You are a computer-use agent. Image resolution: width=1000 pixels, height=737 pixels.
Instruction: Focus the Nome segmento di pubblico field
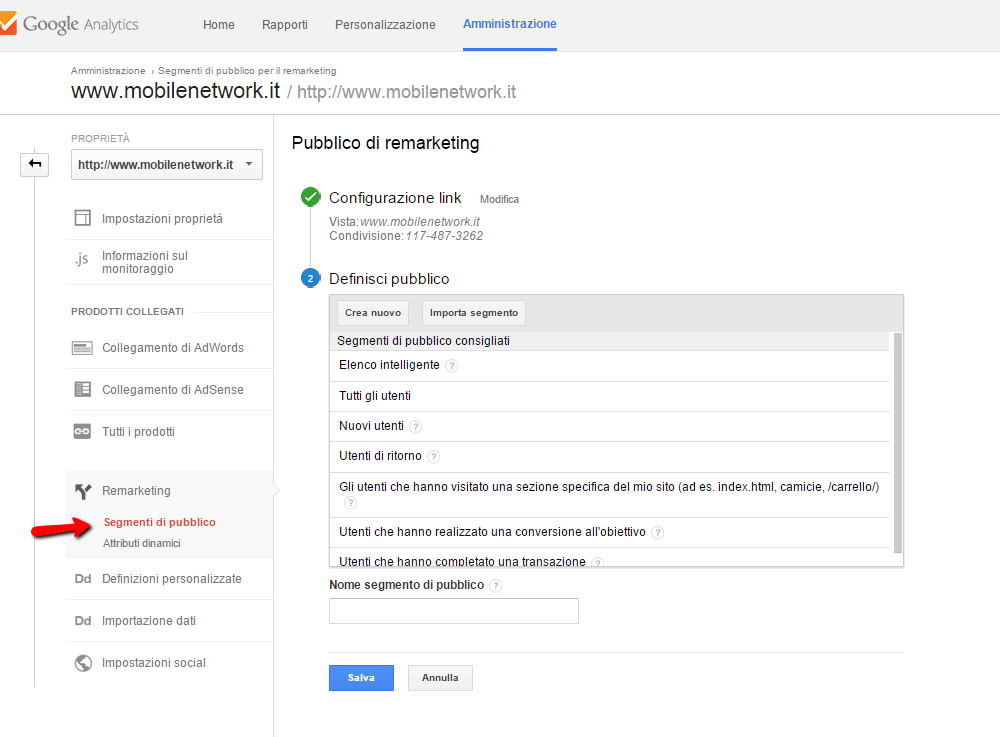coord(453,611)
